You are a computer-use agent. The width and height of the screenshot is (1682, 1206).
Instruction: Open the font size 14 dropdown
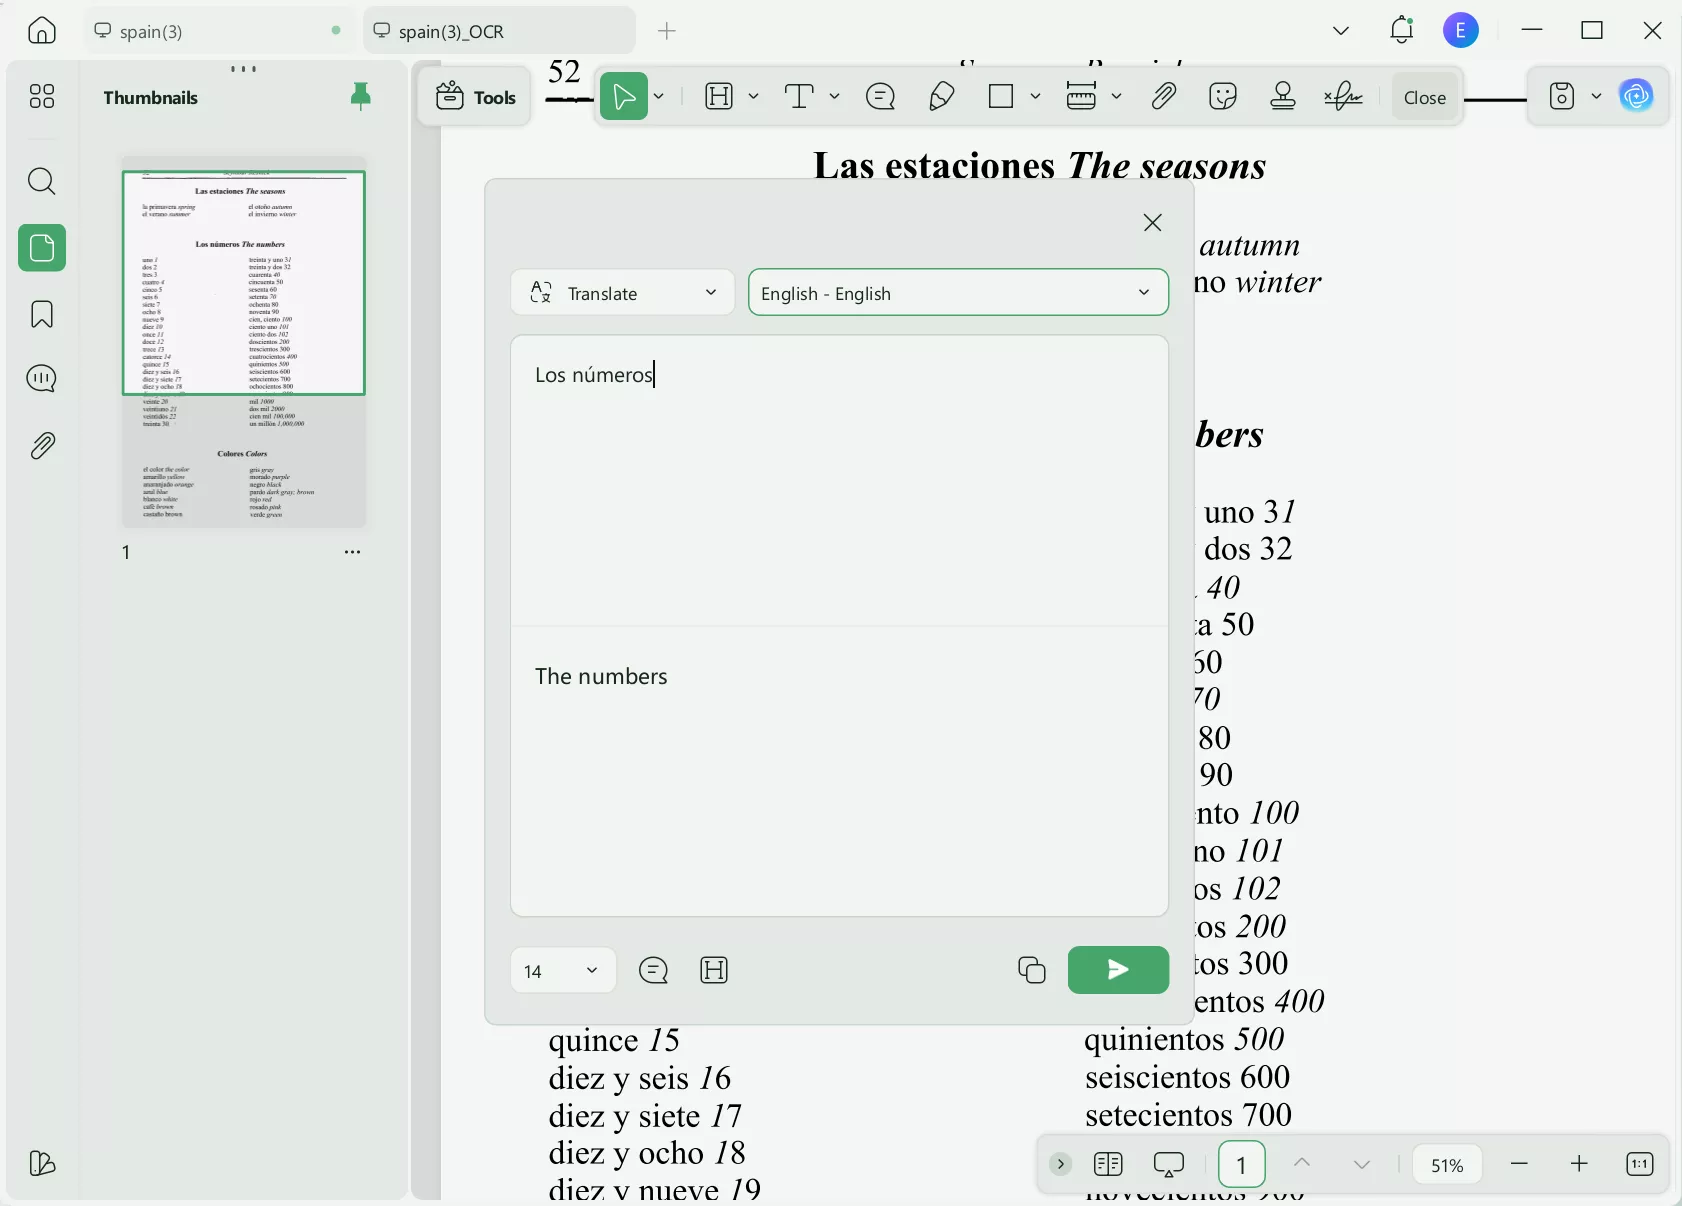click(x=563, y=971)
